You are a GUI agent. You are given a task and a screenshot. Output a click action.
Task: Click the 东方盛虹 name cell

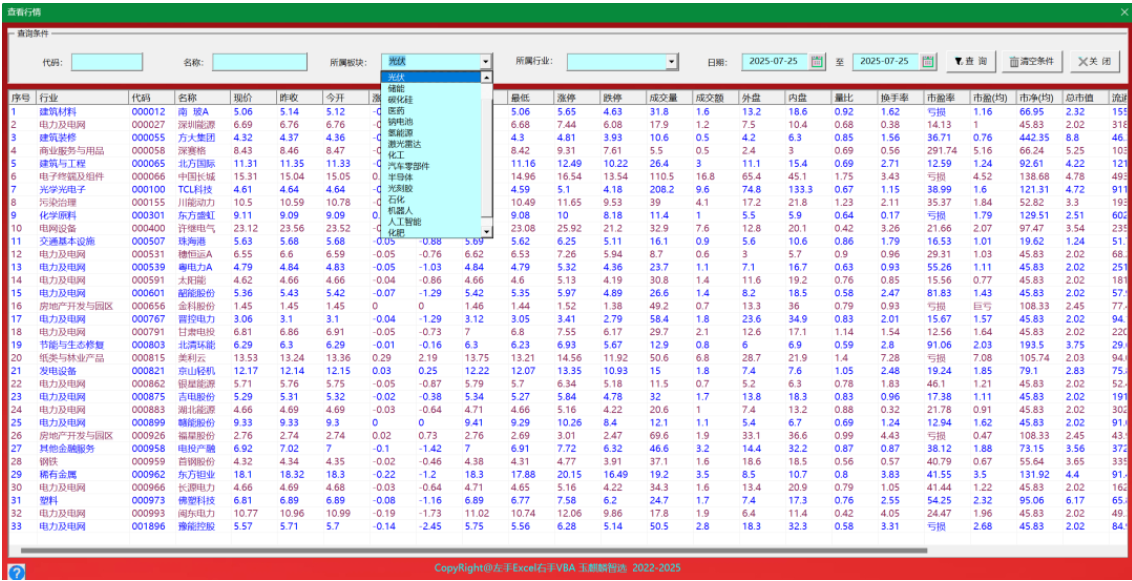tap(196, 215)
